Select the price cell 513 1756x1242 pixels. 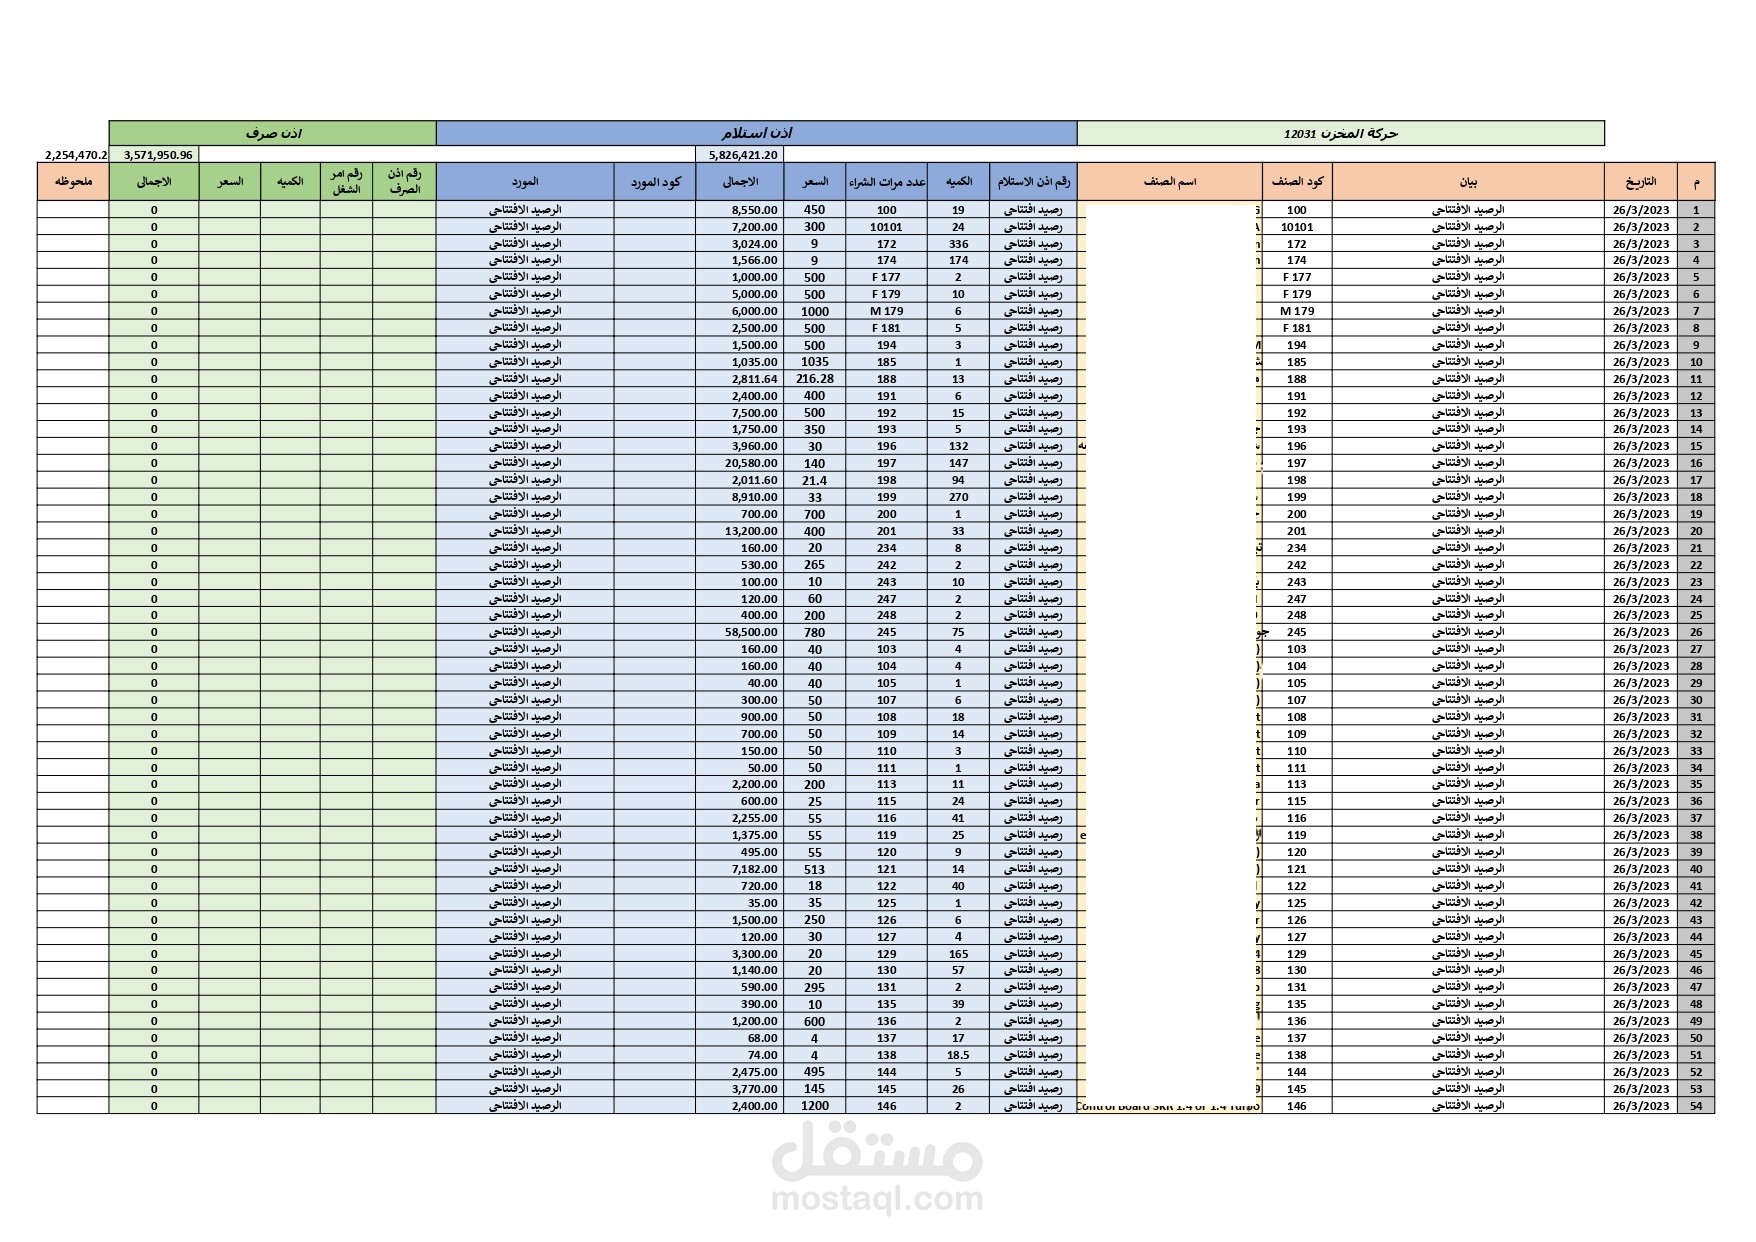click(x=815, y=869)
